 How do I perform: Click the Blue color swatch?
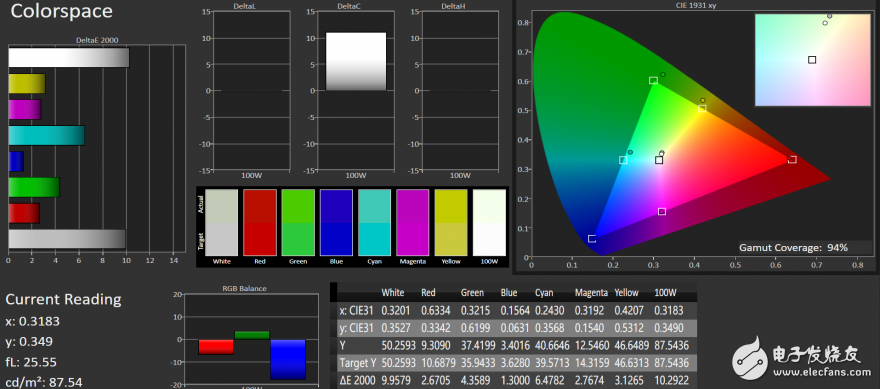(336, 223)
